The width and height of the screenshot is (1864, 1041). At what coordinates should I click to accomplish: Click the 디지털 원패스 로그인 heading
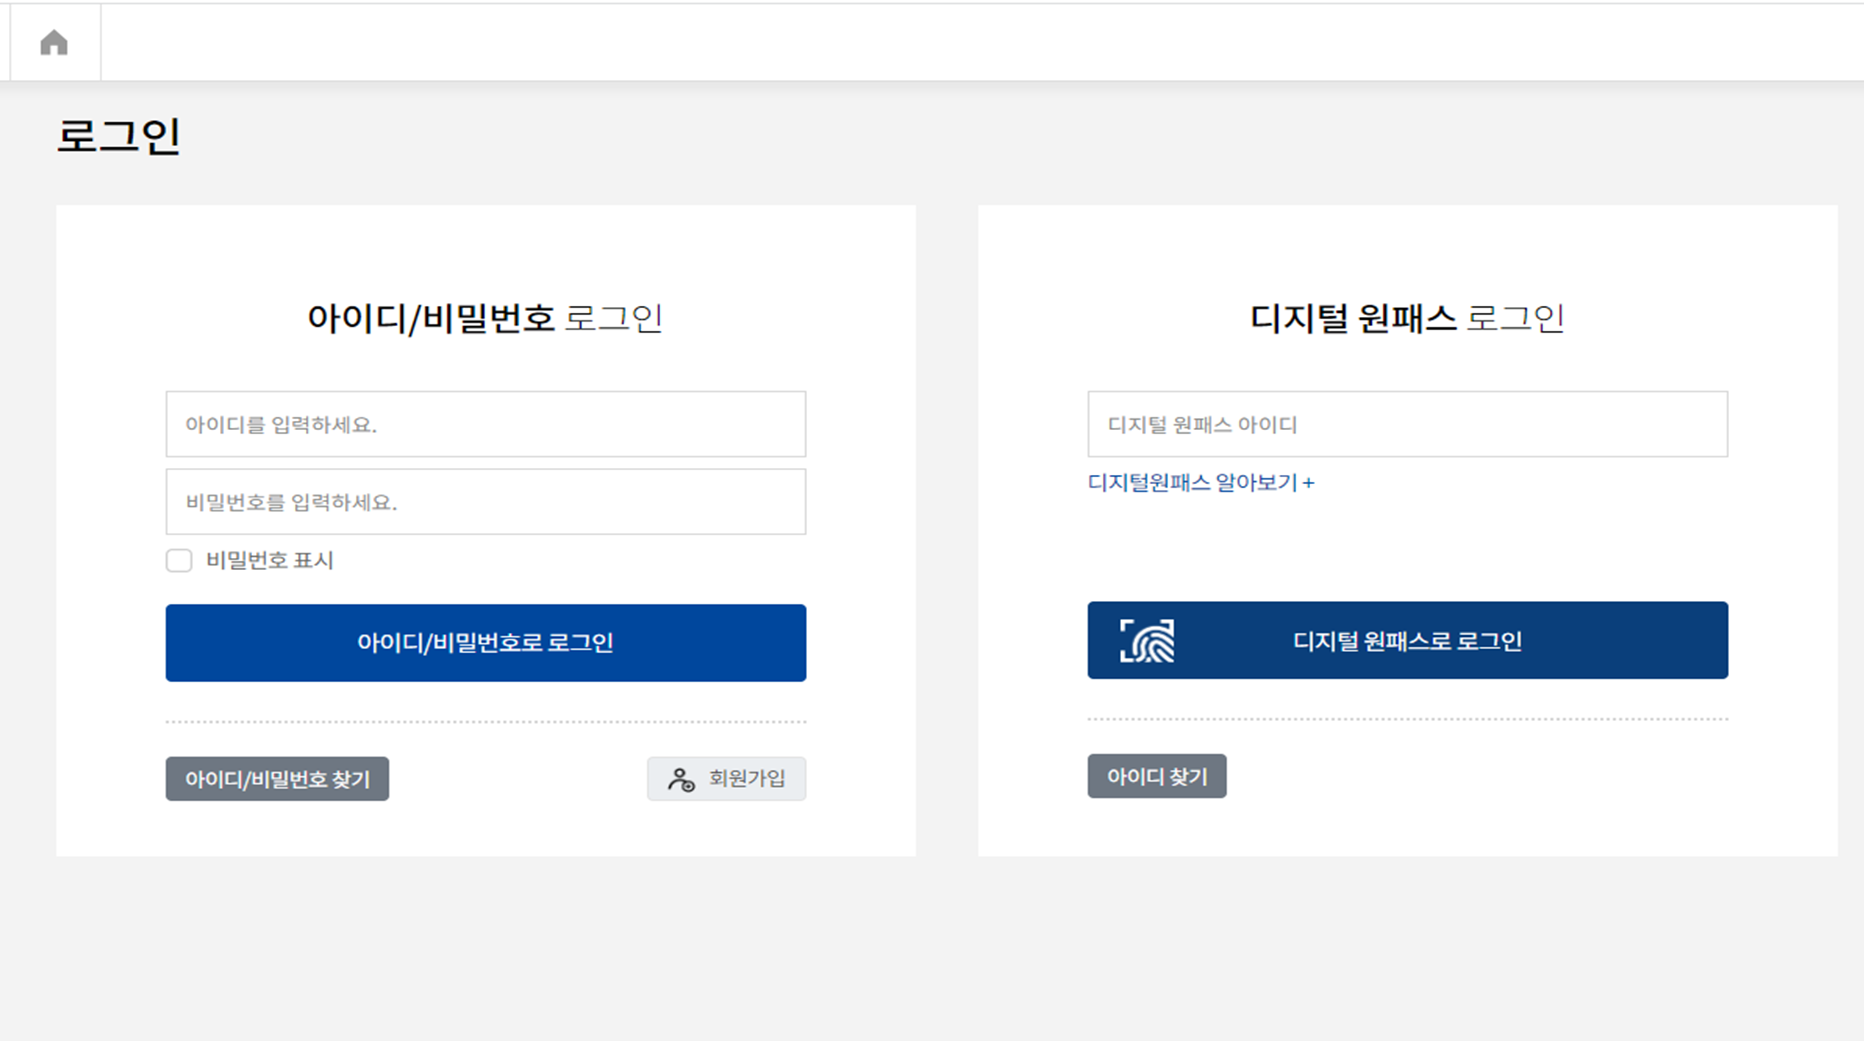[1407, 318]
